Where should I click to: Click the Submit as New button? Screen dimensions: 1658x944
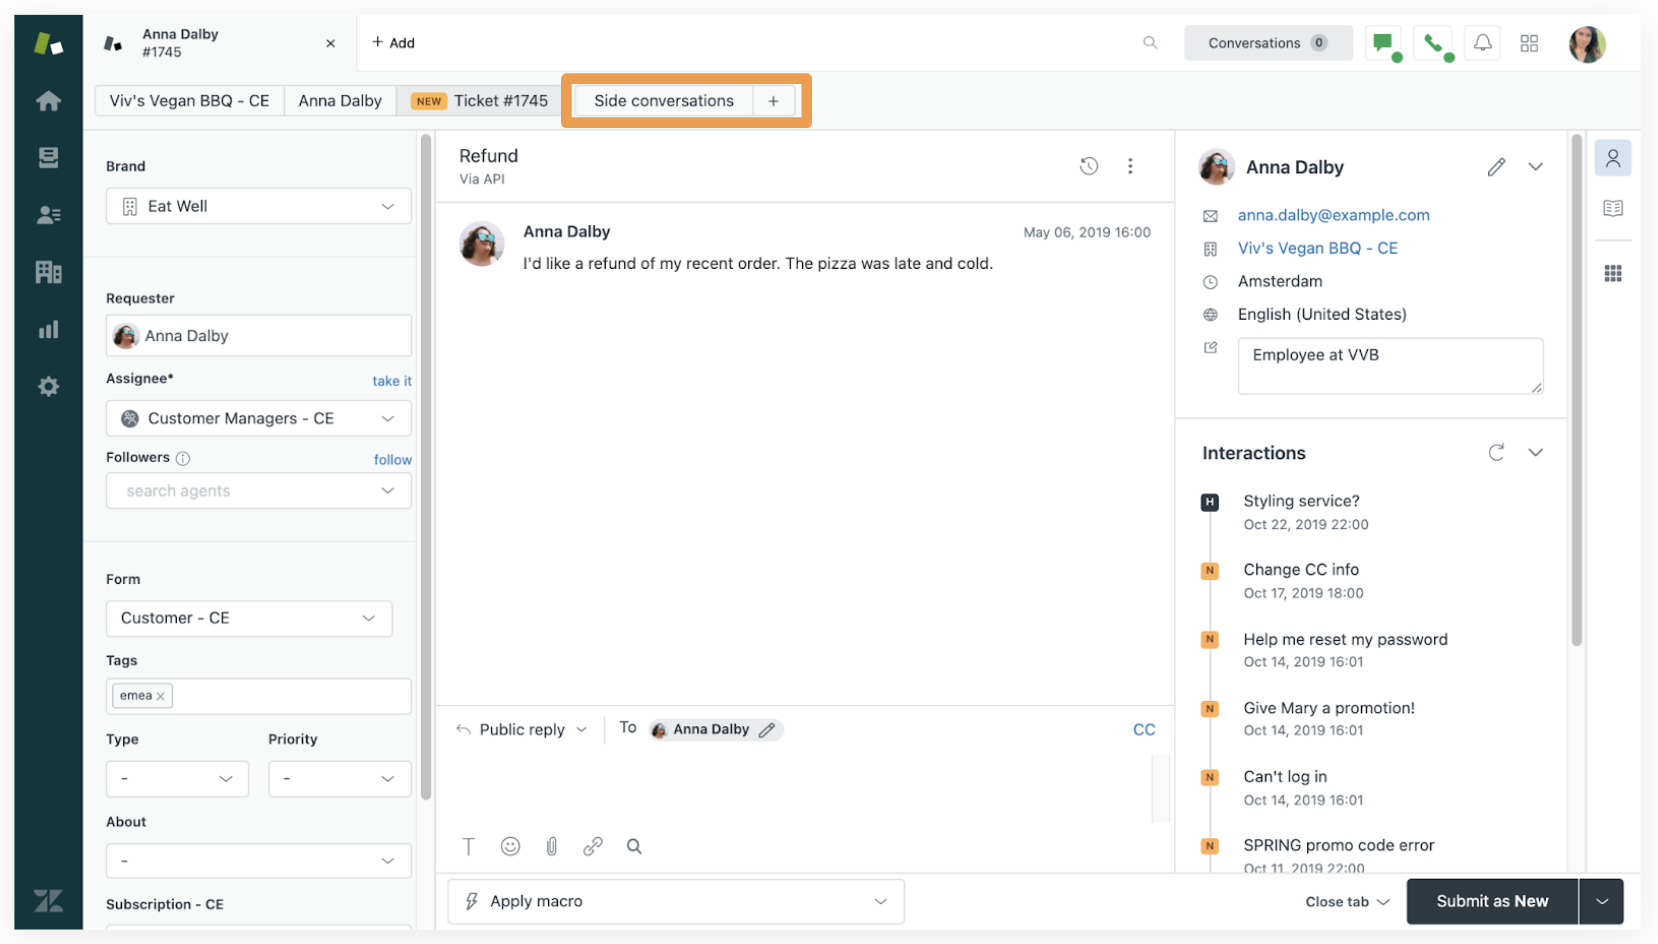(x=1492, y=901)
